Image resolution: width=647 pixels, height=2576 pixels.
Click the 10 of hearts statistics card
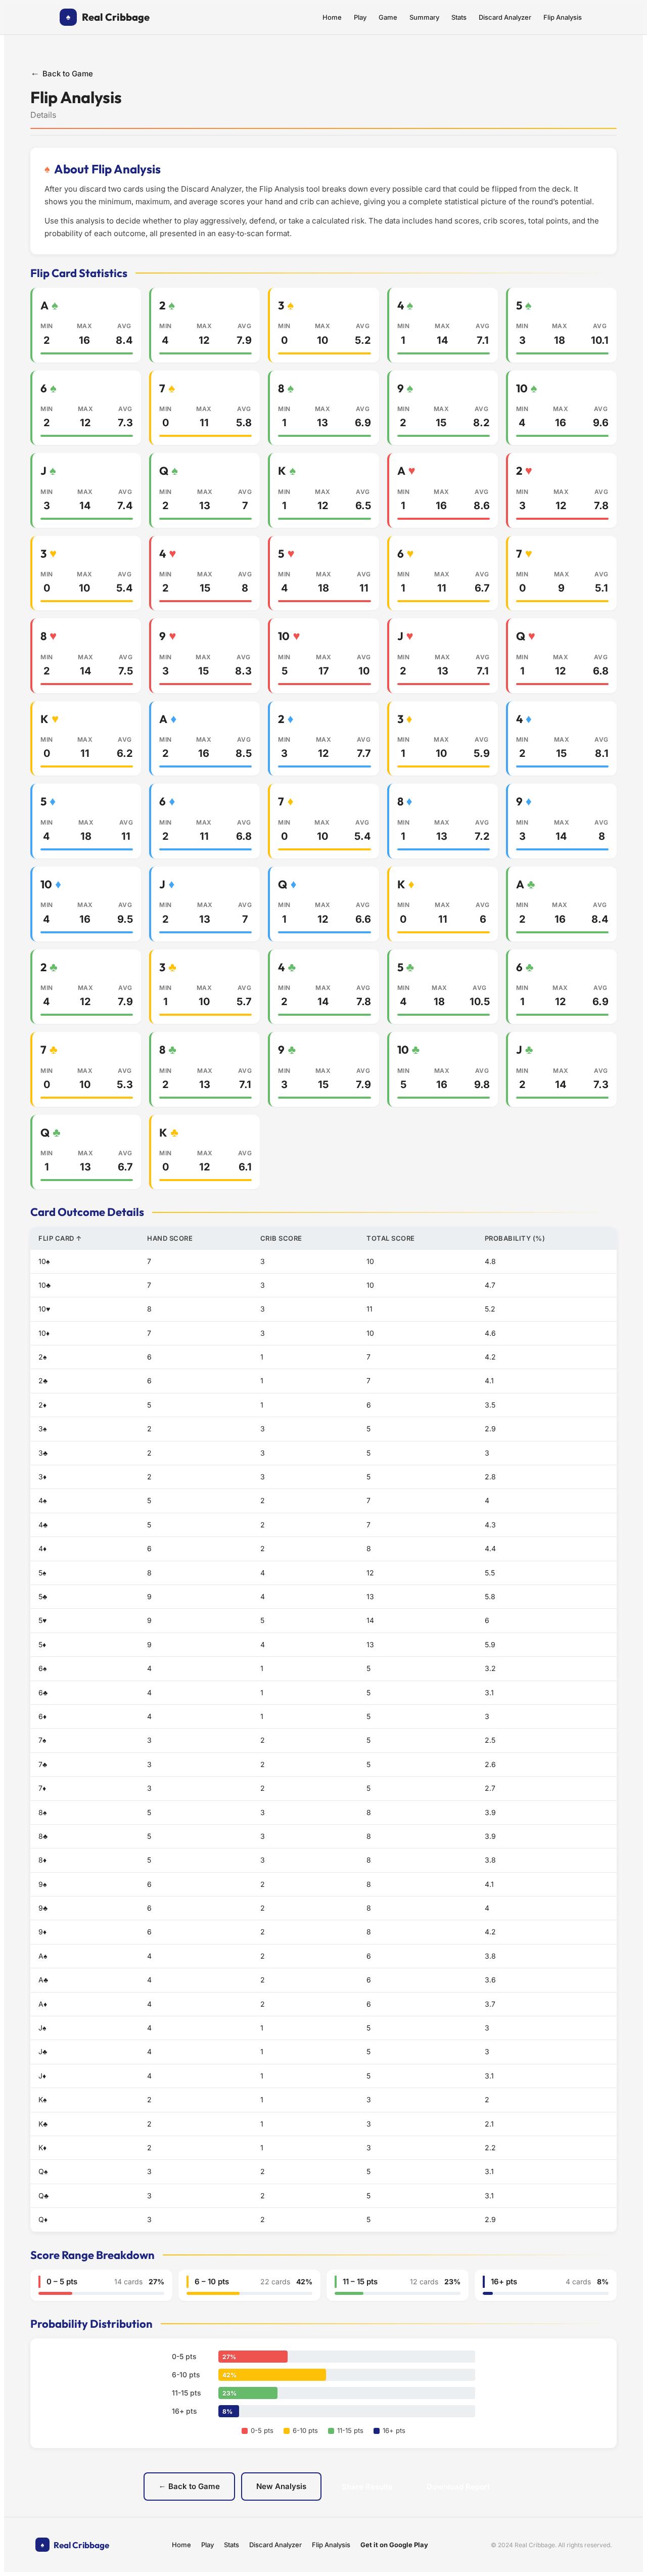(324, 656)
